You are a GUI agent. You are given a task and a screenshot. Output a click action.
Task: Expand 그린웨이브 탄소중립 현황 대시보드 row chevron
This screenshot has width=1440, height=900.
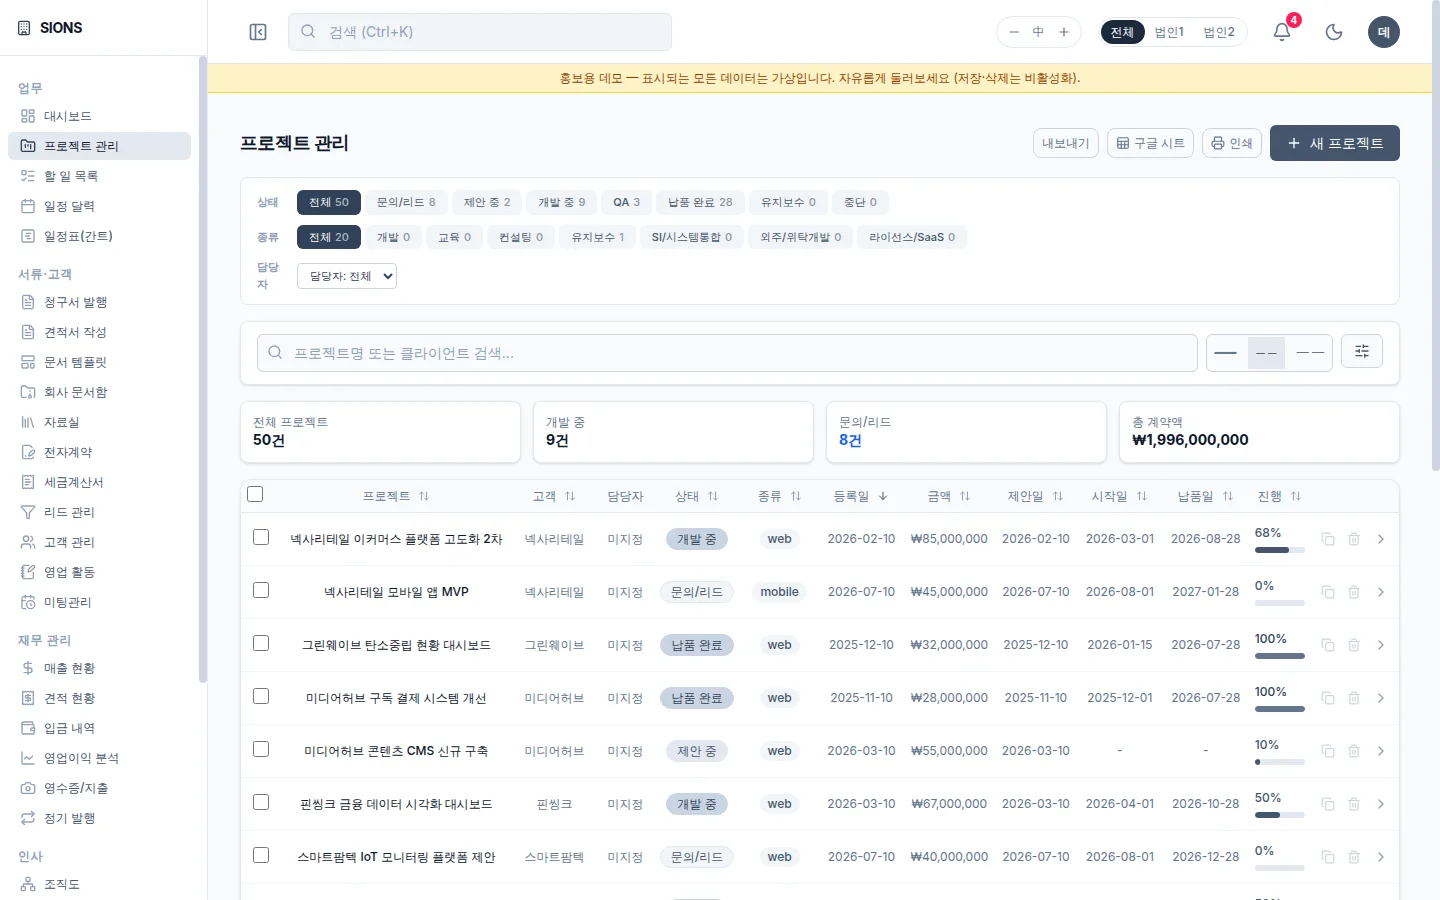point(1380,645)
